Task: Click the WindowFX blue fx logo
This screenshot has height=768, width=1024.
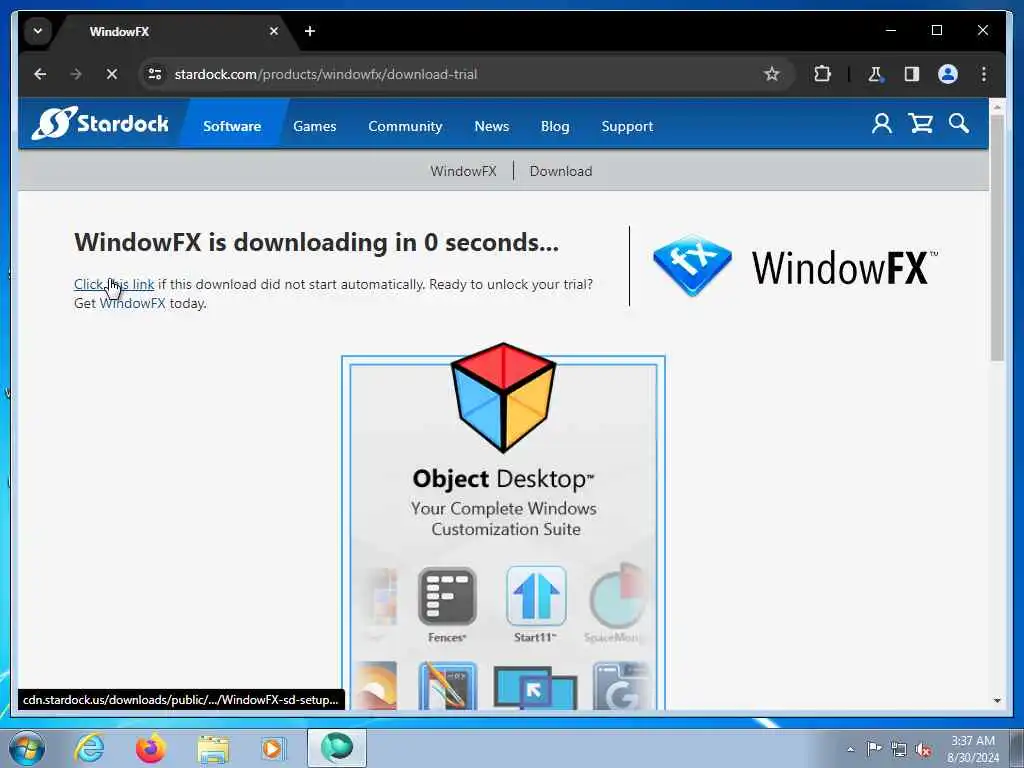Action: pos(692,266)
